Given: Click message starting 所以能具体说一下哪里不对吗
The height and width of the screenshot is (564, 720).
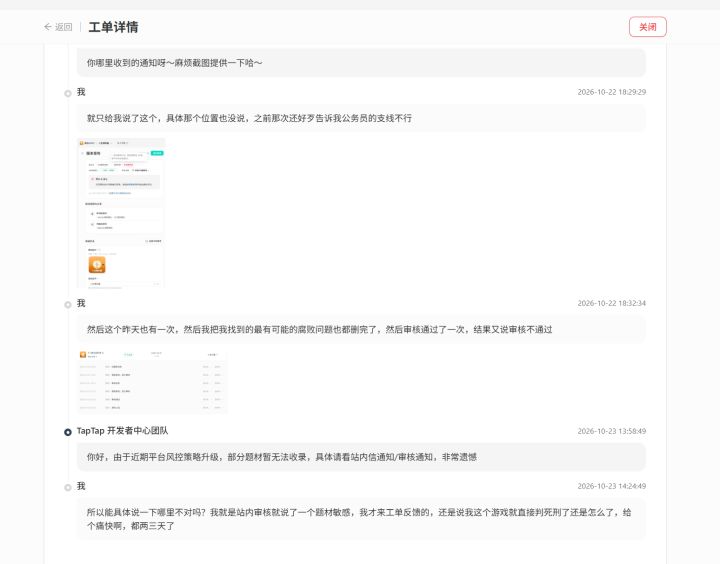Looking at the screenshot, I should tap(361, 519).
